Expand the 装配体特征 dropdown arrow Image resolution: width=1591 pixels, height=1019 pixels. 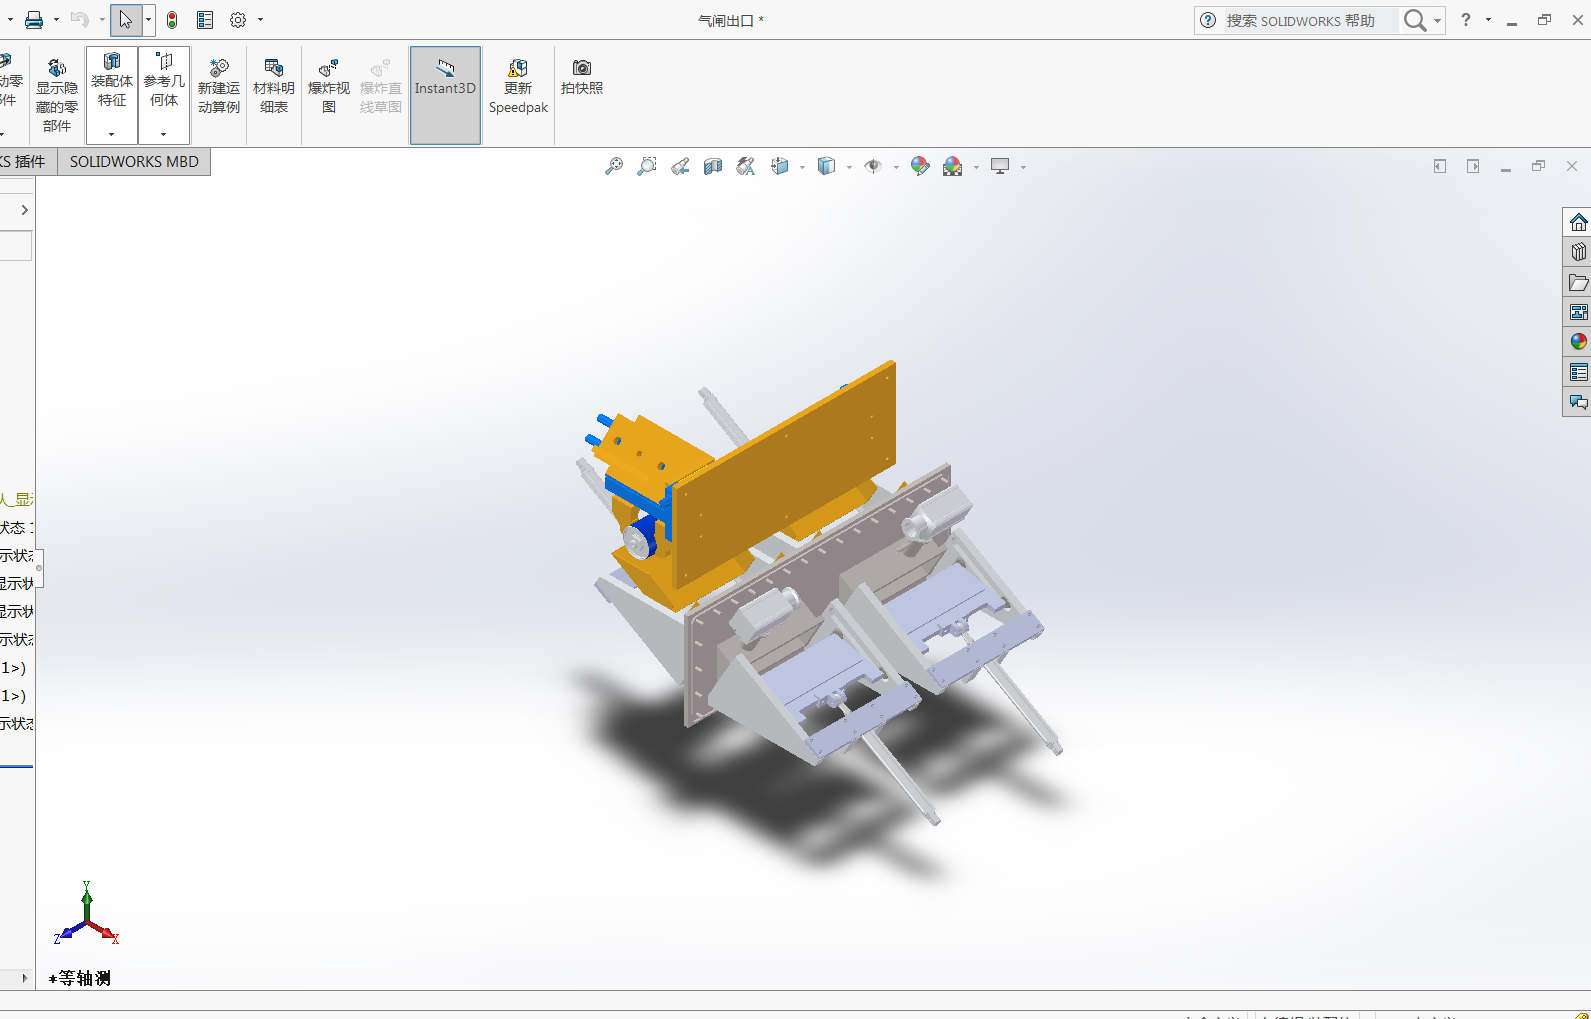coord(112,133)
